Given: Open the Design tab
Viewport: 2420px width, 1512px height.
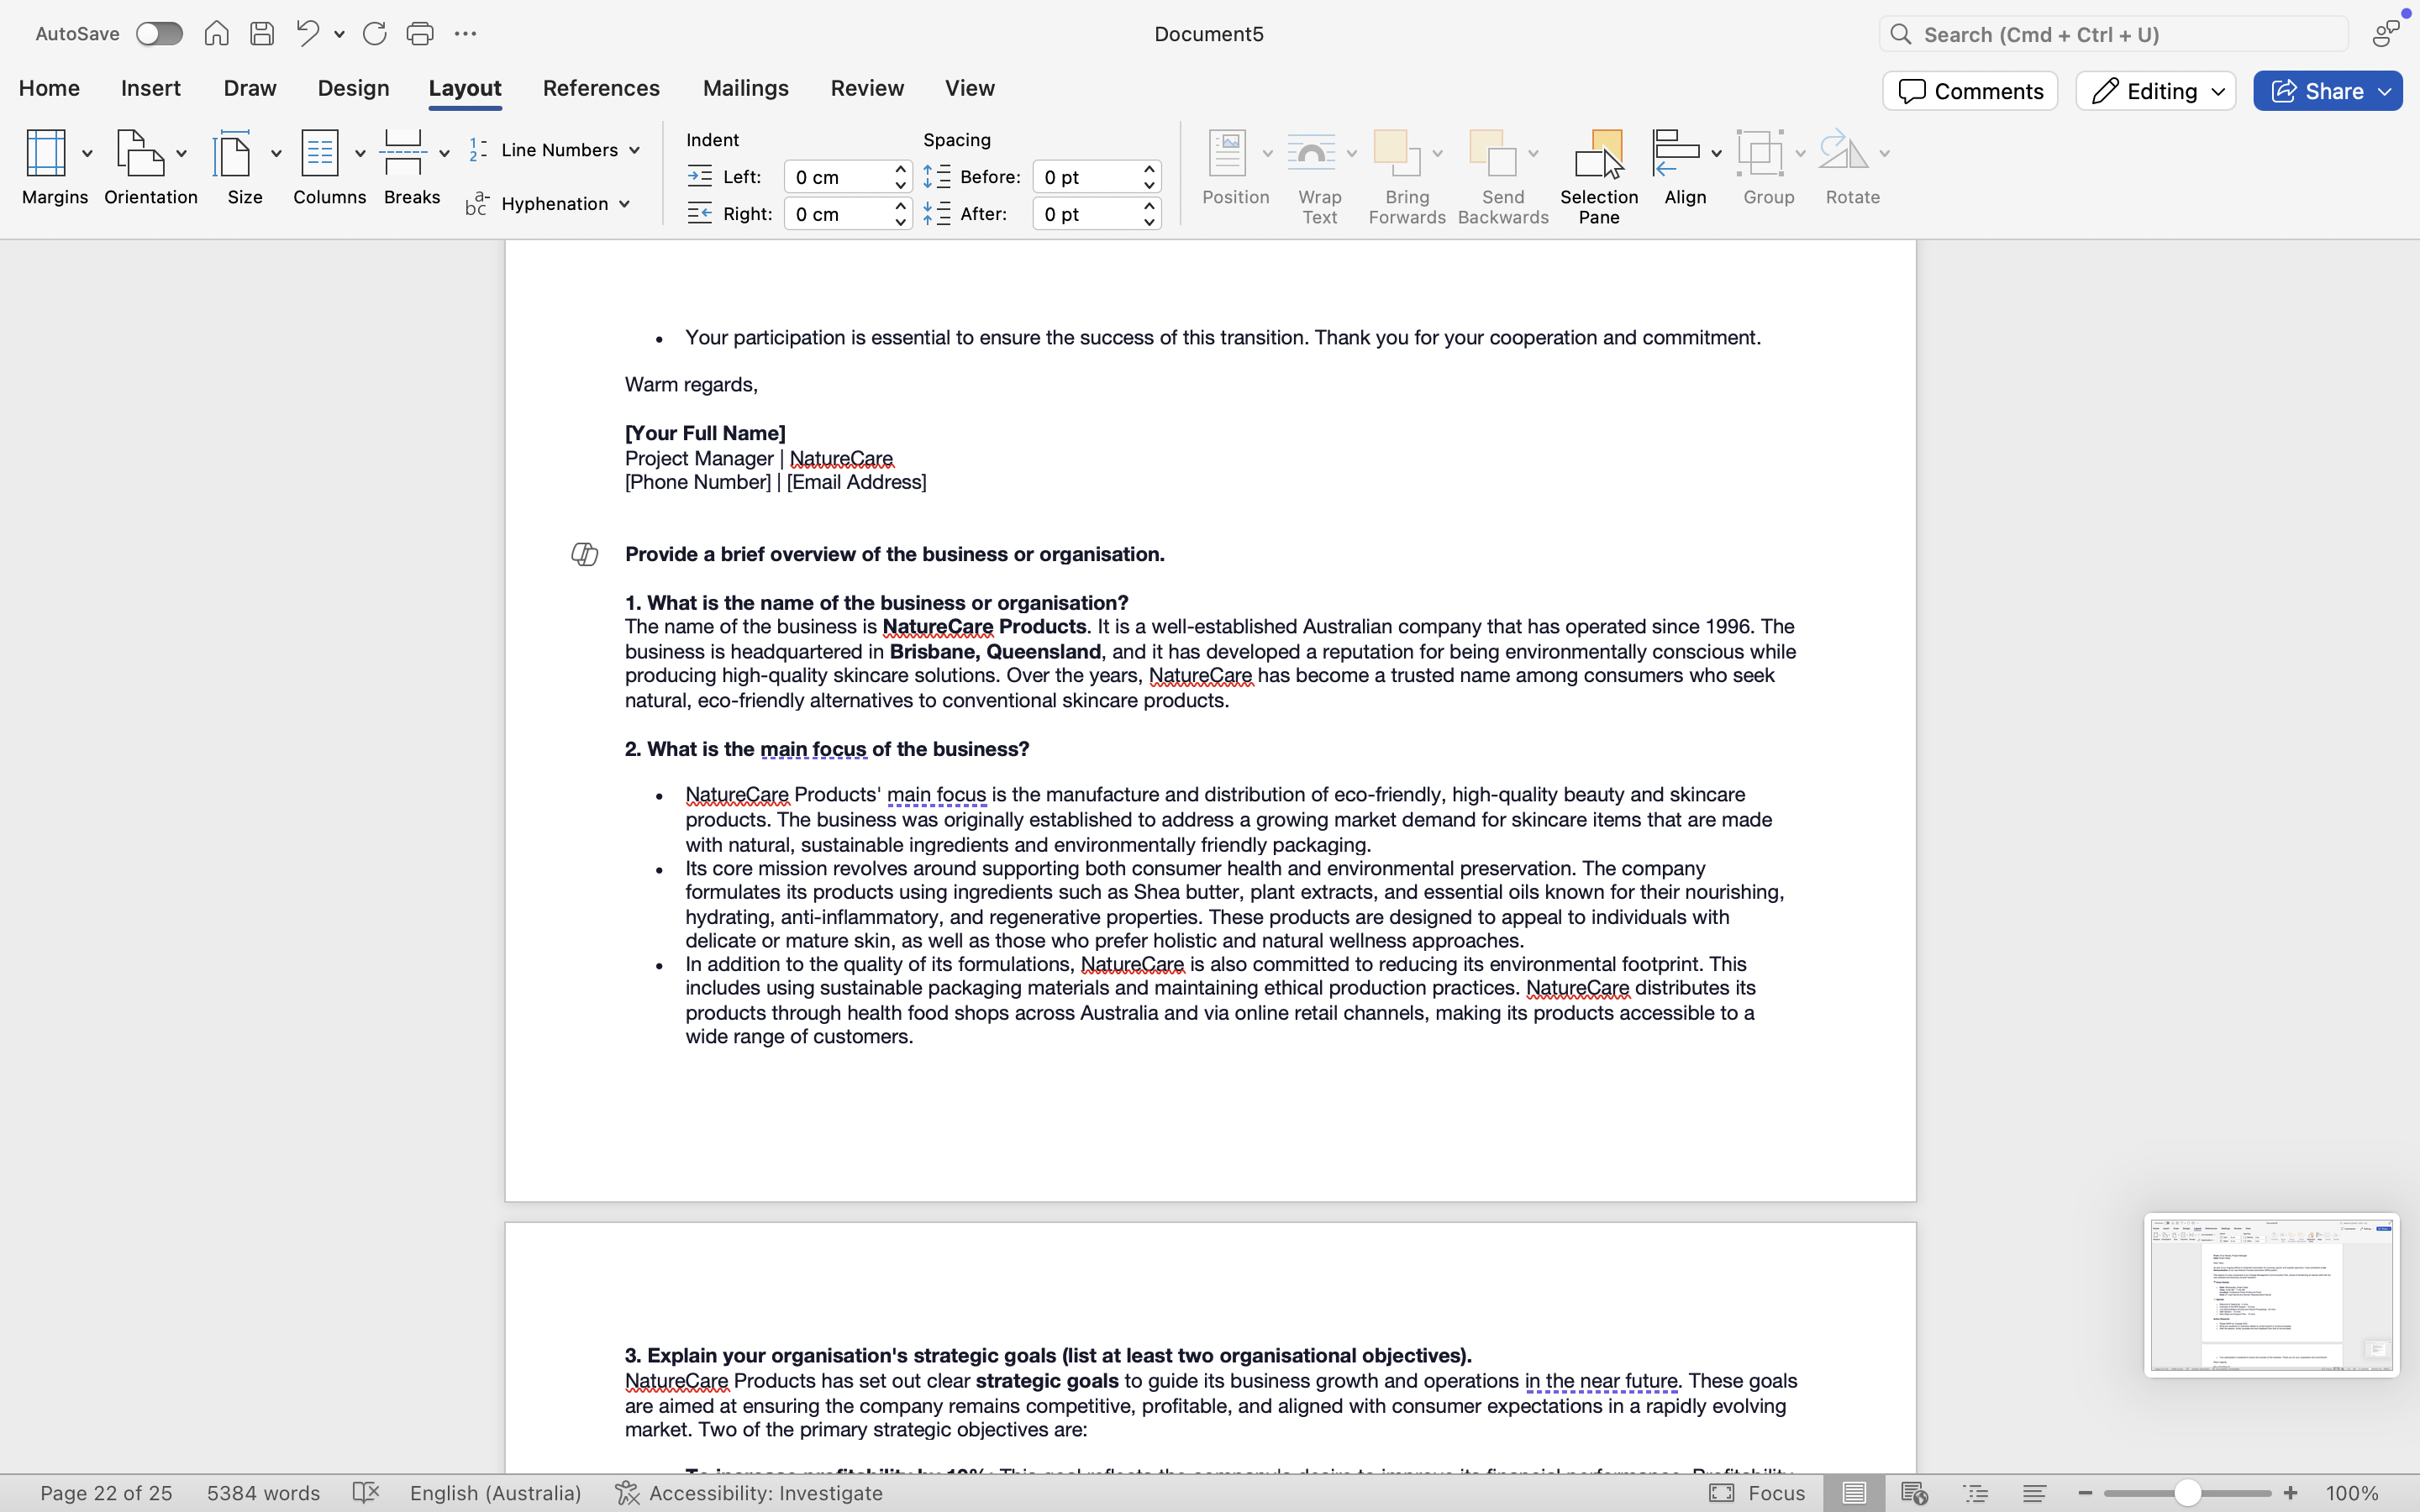Looking at the screenshot, I should coord(353,88).
